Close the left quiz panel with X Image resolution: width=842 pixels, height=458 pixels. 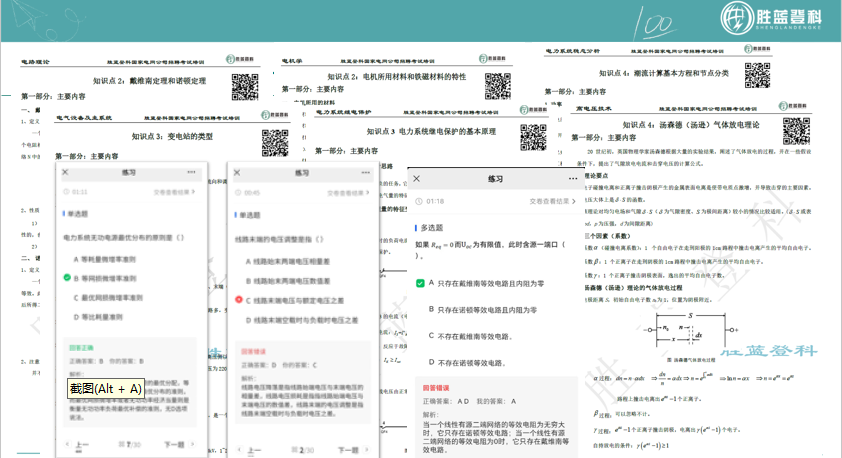[x=66, y=172]
